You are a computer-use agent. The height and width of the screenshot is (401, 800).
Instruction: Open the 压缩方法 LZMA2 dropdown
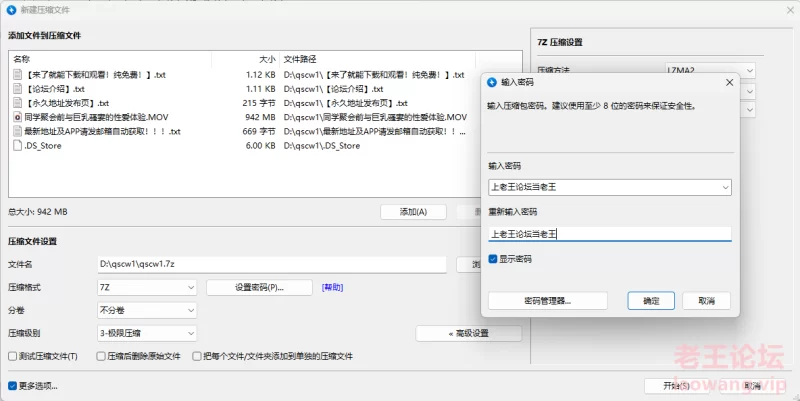pos(710,70)
